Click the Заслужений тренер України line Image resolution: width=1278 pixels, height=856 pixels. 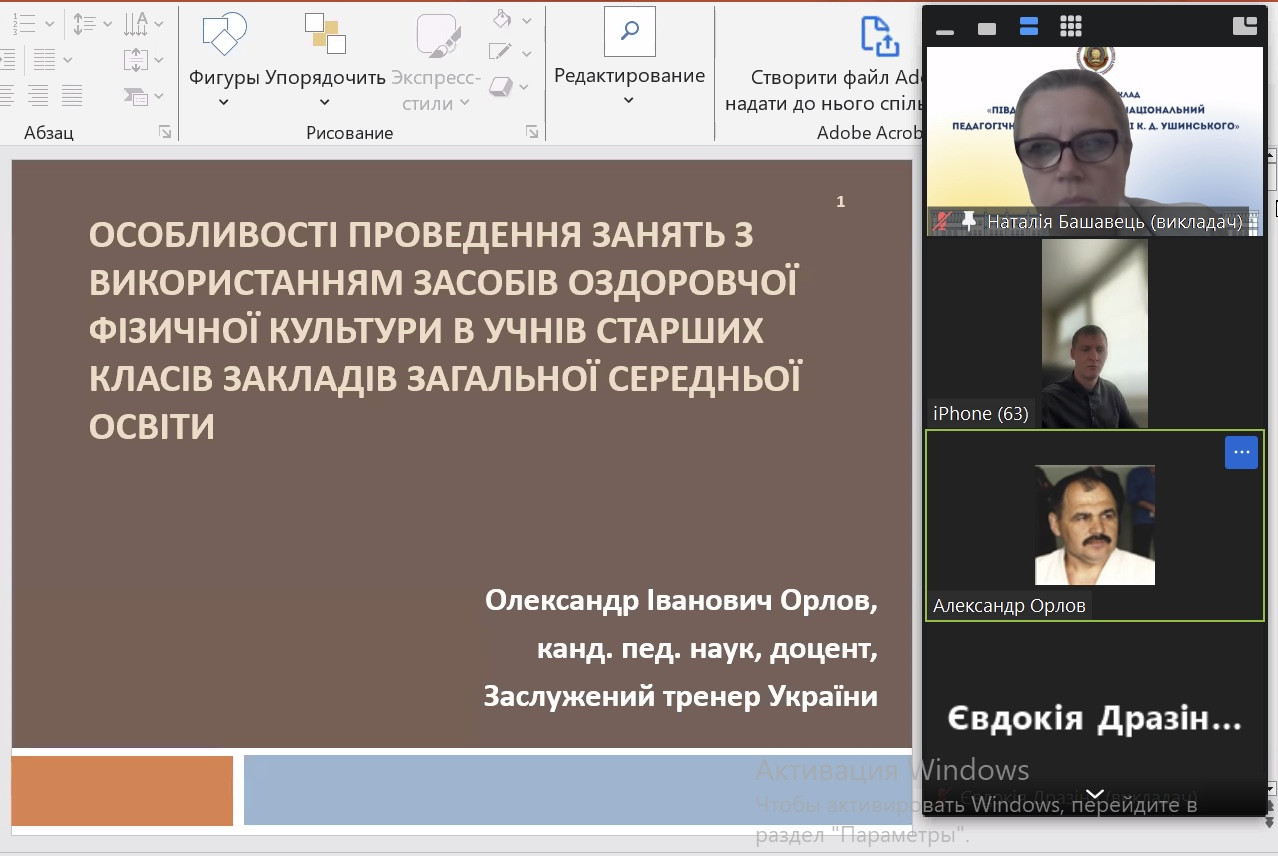681,695
